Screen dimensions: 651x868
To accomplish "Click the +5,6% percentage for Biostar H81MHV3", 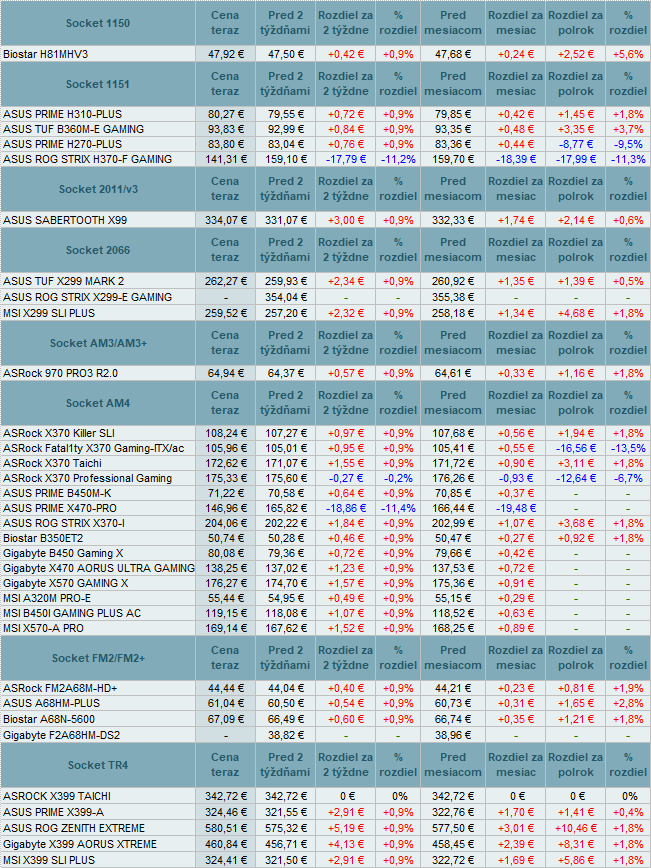I will [628, 54].
